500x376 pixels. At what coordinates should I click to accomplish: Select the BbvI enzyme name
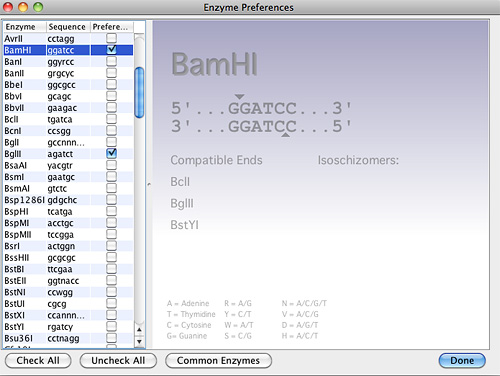point(13,96)
